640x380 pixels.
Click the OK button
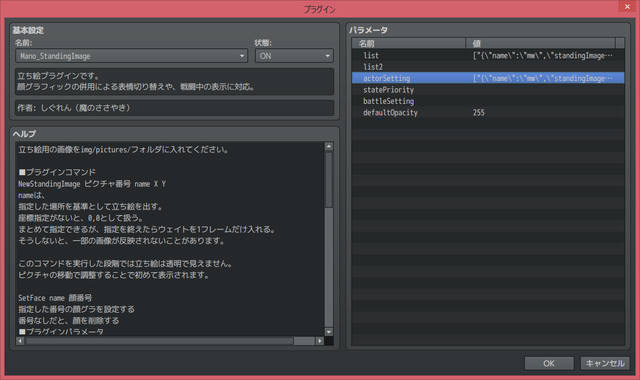[x=549, y=363]
